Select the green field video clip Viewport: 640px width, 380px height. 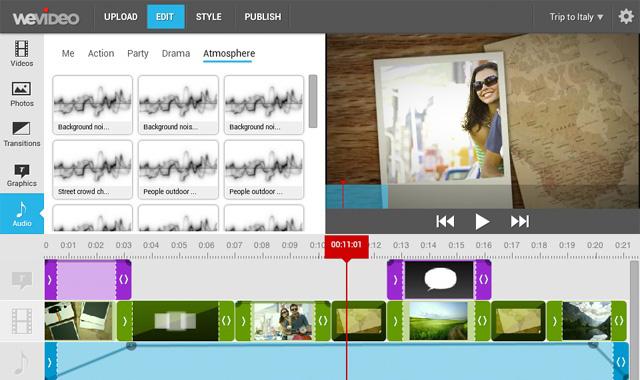pos(438,321)
